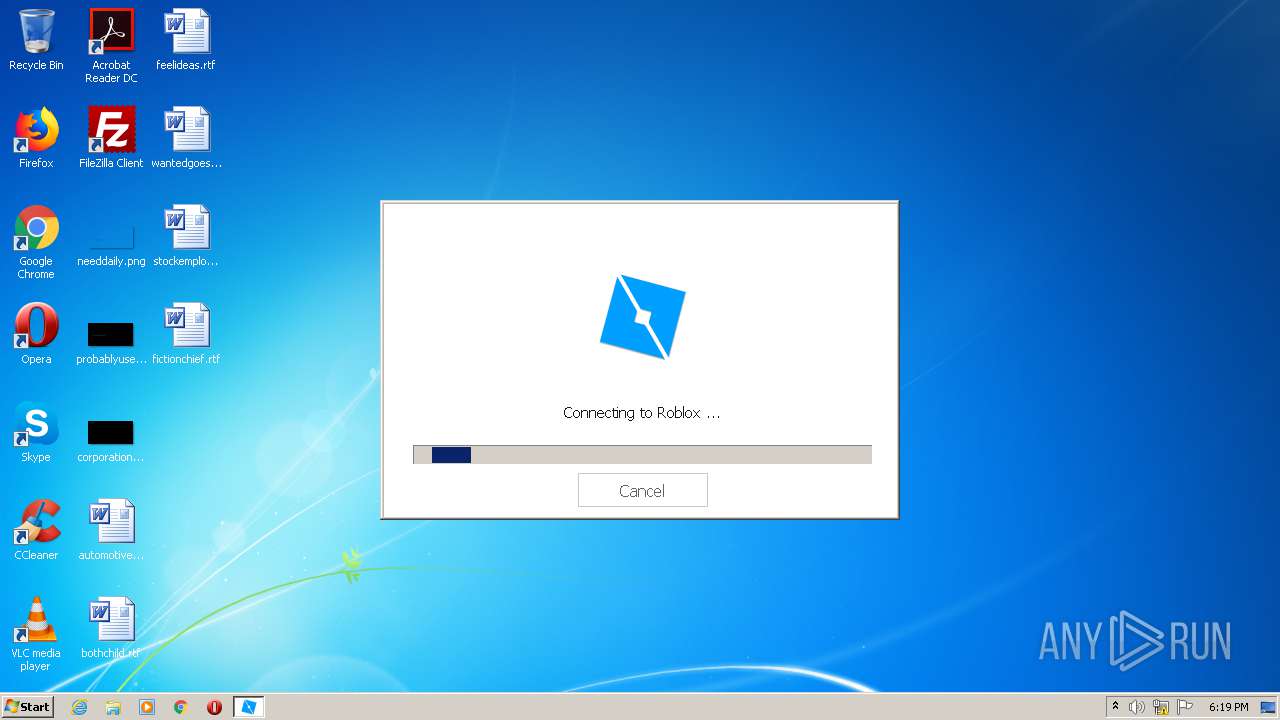This screenshot has width=1280, height=720.
Task: Open CCleaner desktop shortcut
Action: coord(36,530)
